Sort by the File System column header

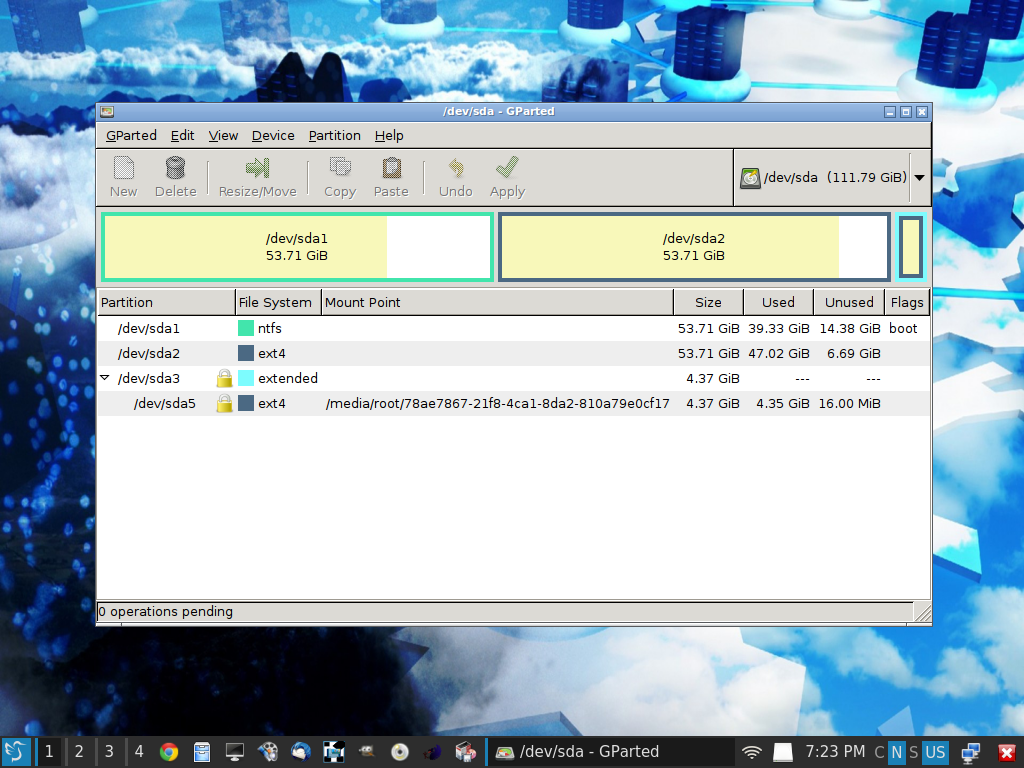point(278,302)
